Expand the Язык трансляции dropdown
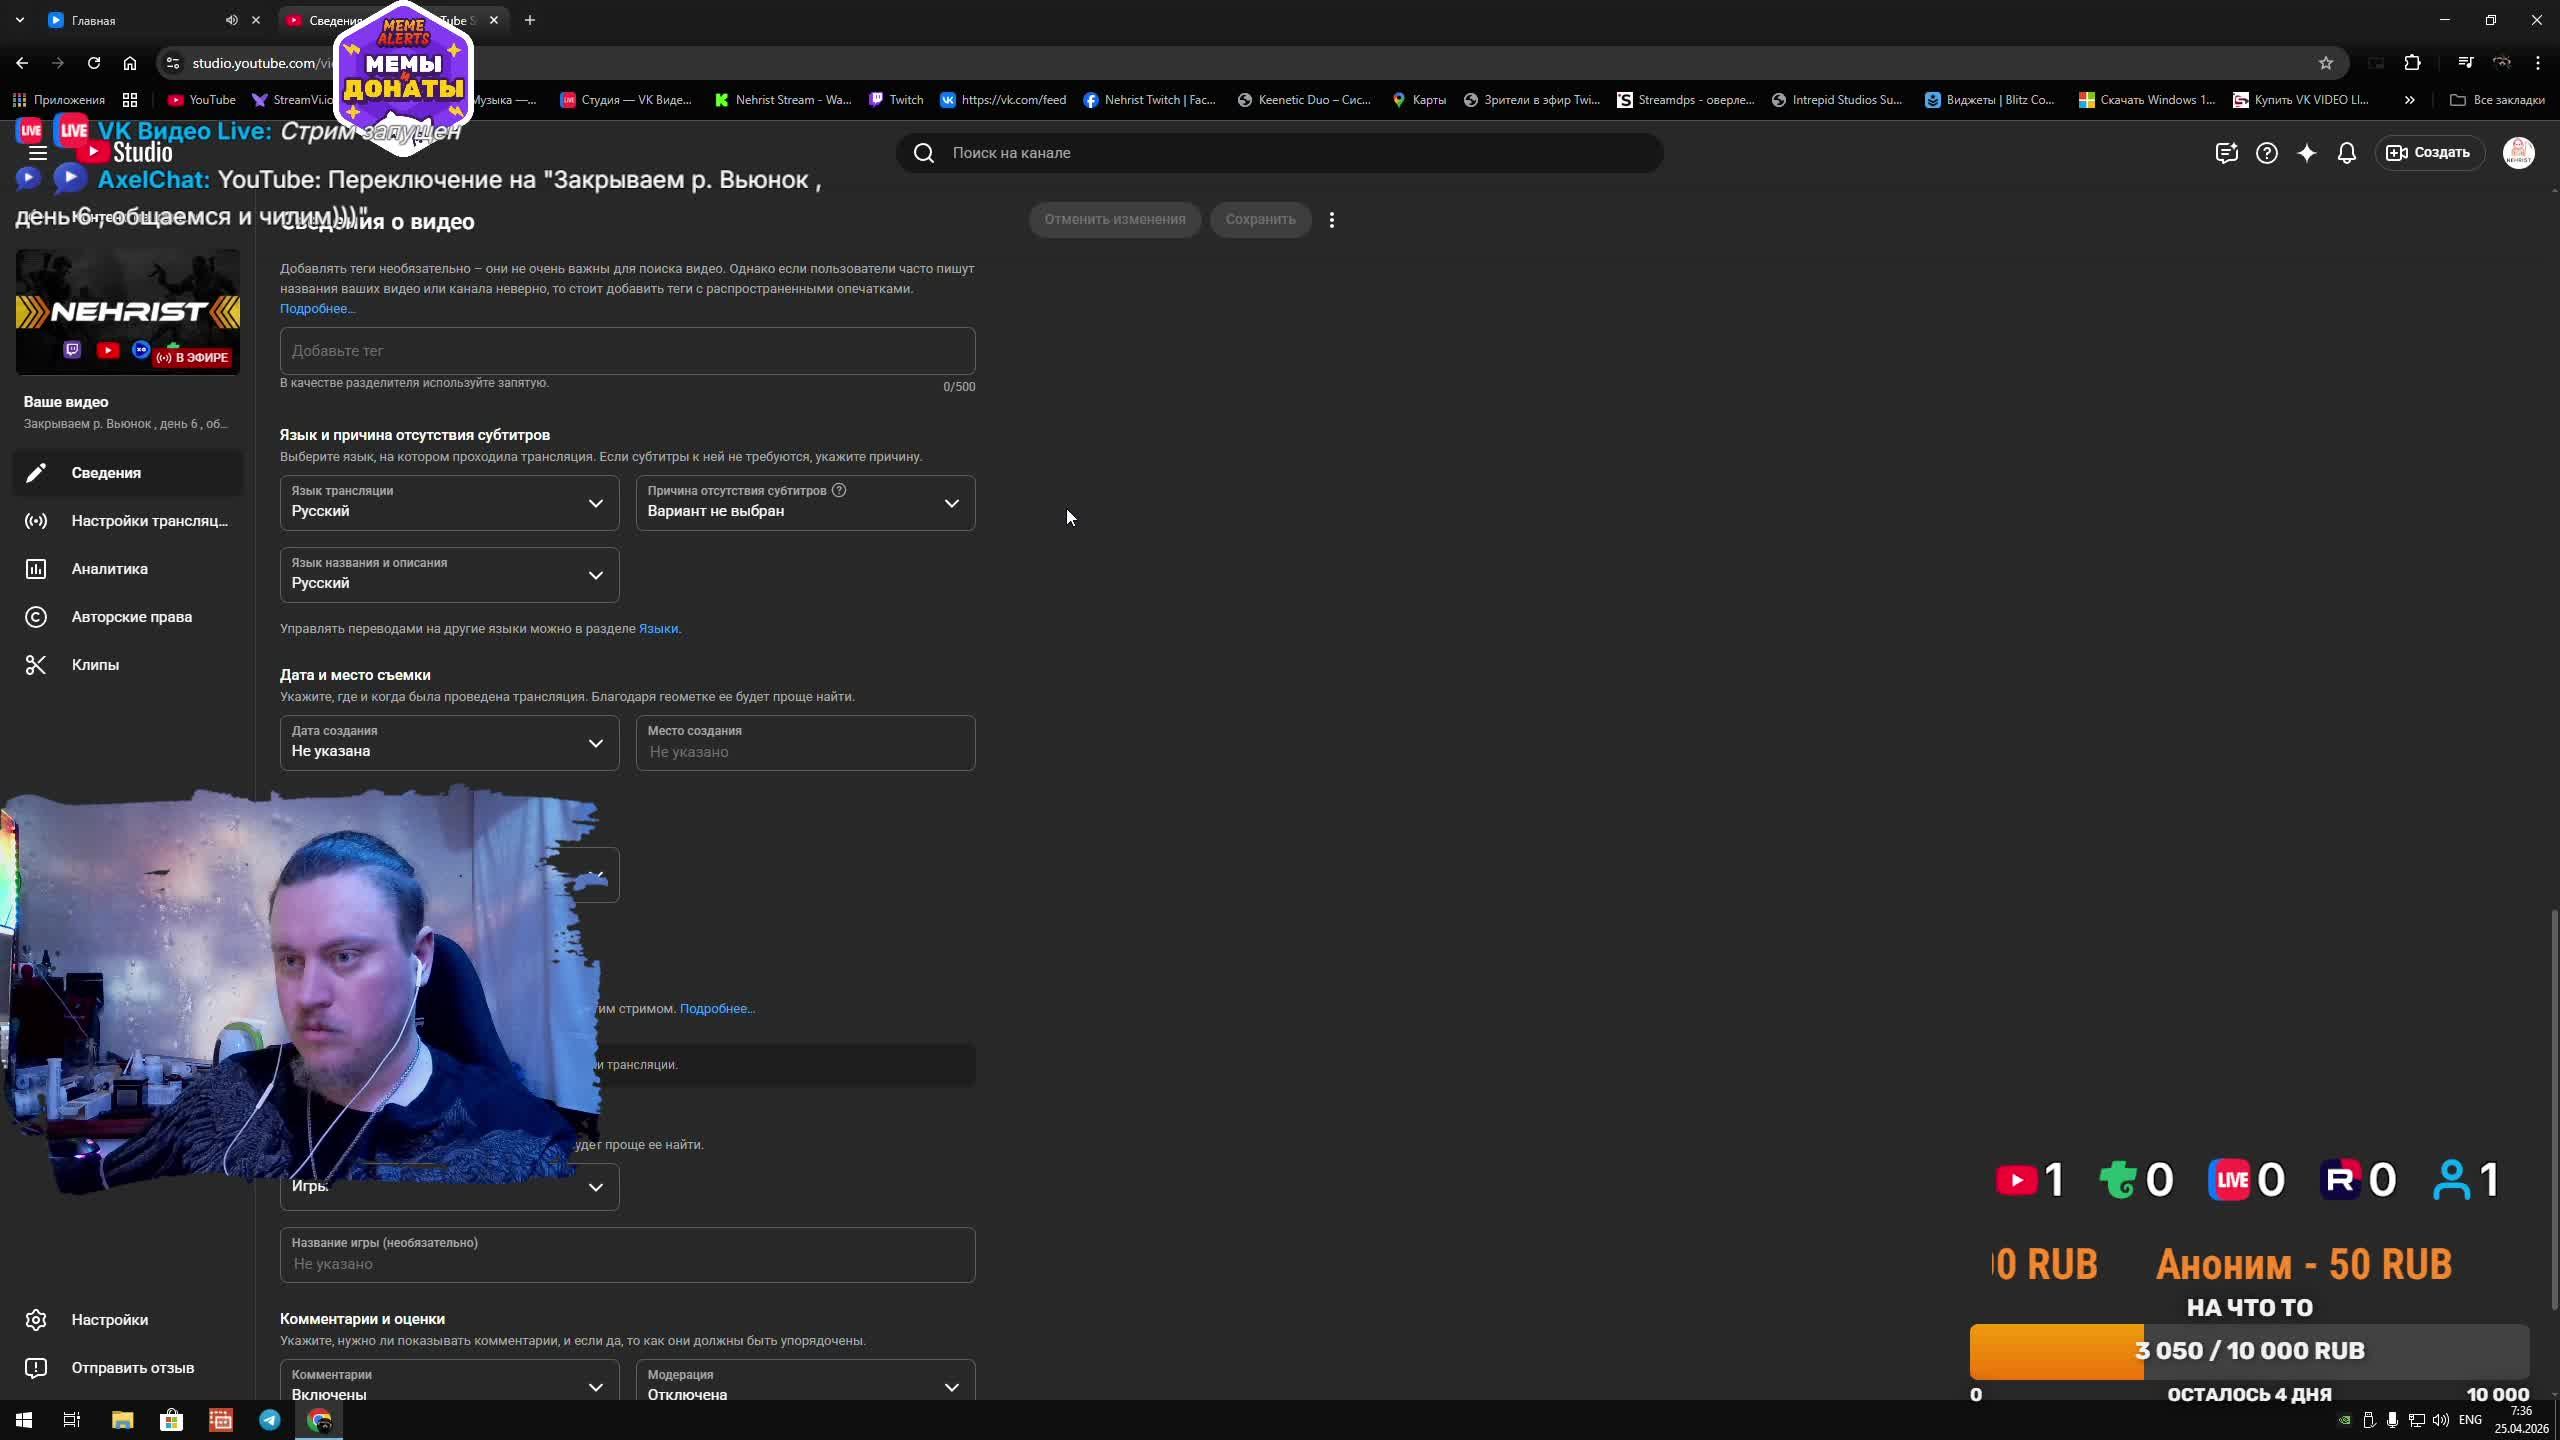Viewport: 2560px width, 1440px height. click(449, 503)
